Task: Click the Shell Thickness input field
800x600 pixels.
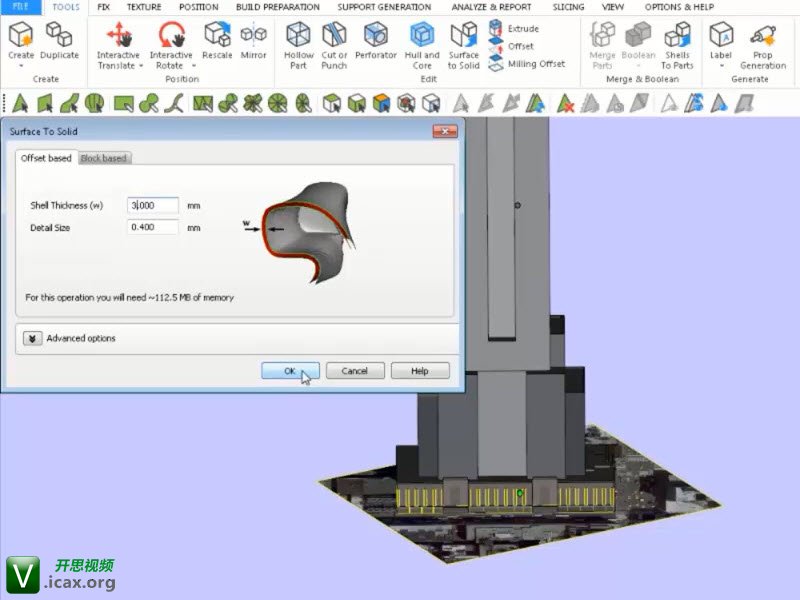Action: coord(153,205)
